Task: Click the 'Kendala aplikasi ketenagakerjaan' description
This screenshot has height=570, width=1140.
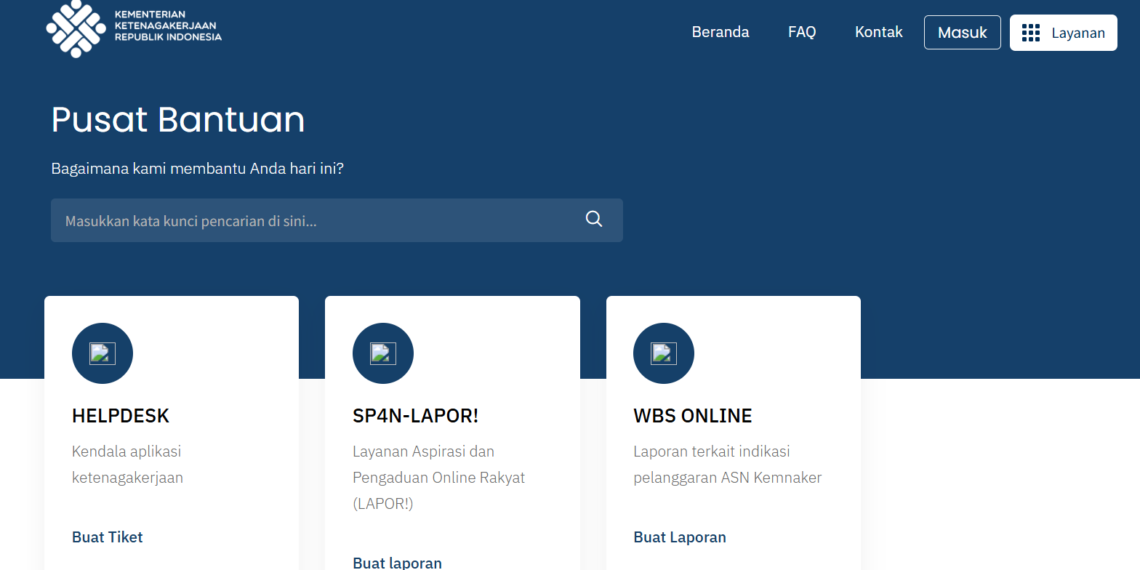Action: (127, 464)
